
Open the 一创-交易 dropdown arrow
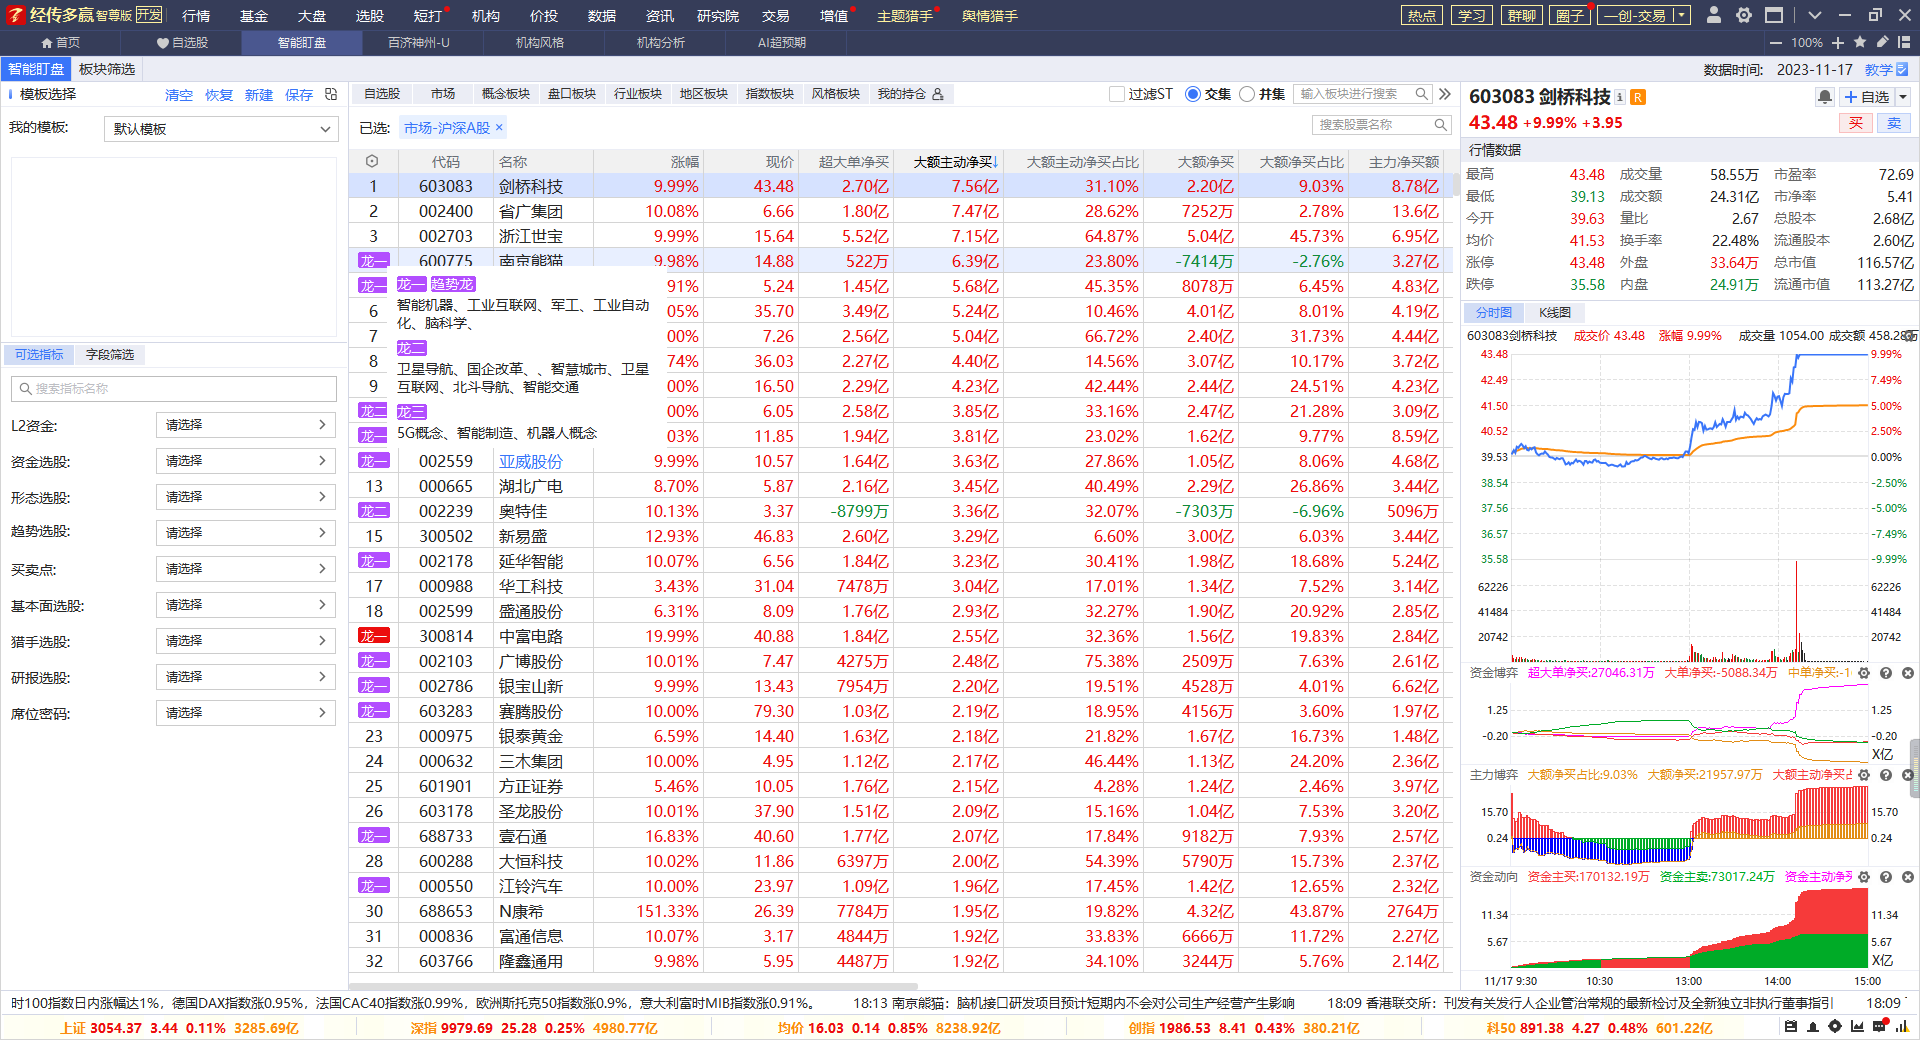pos(1681,15)
